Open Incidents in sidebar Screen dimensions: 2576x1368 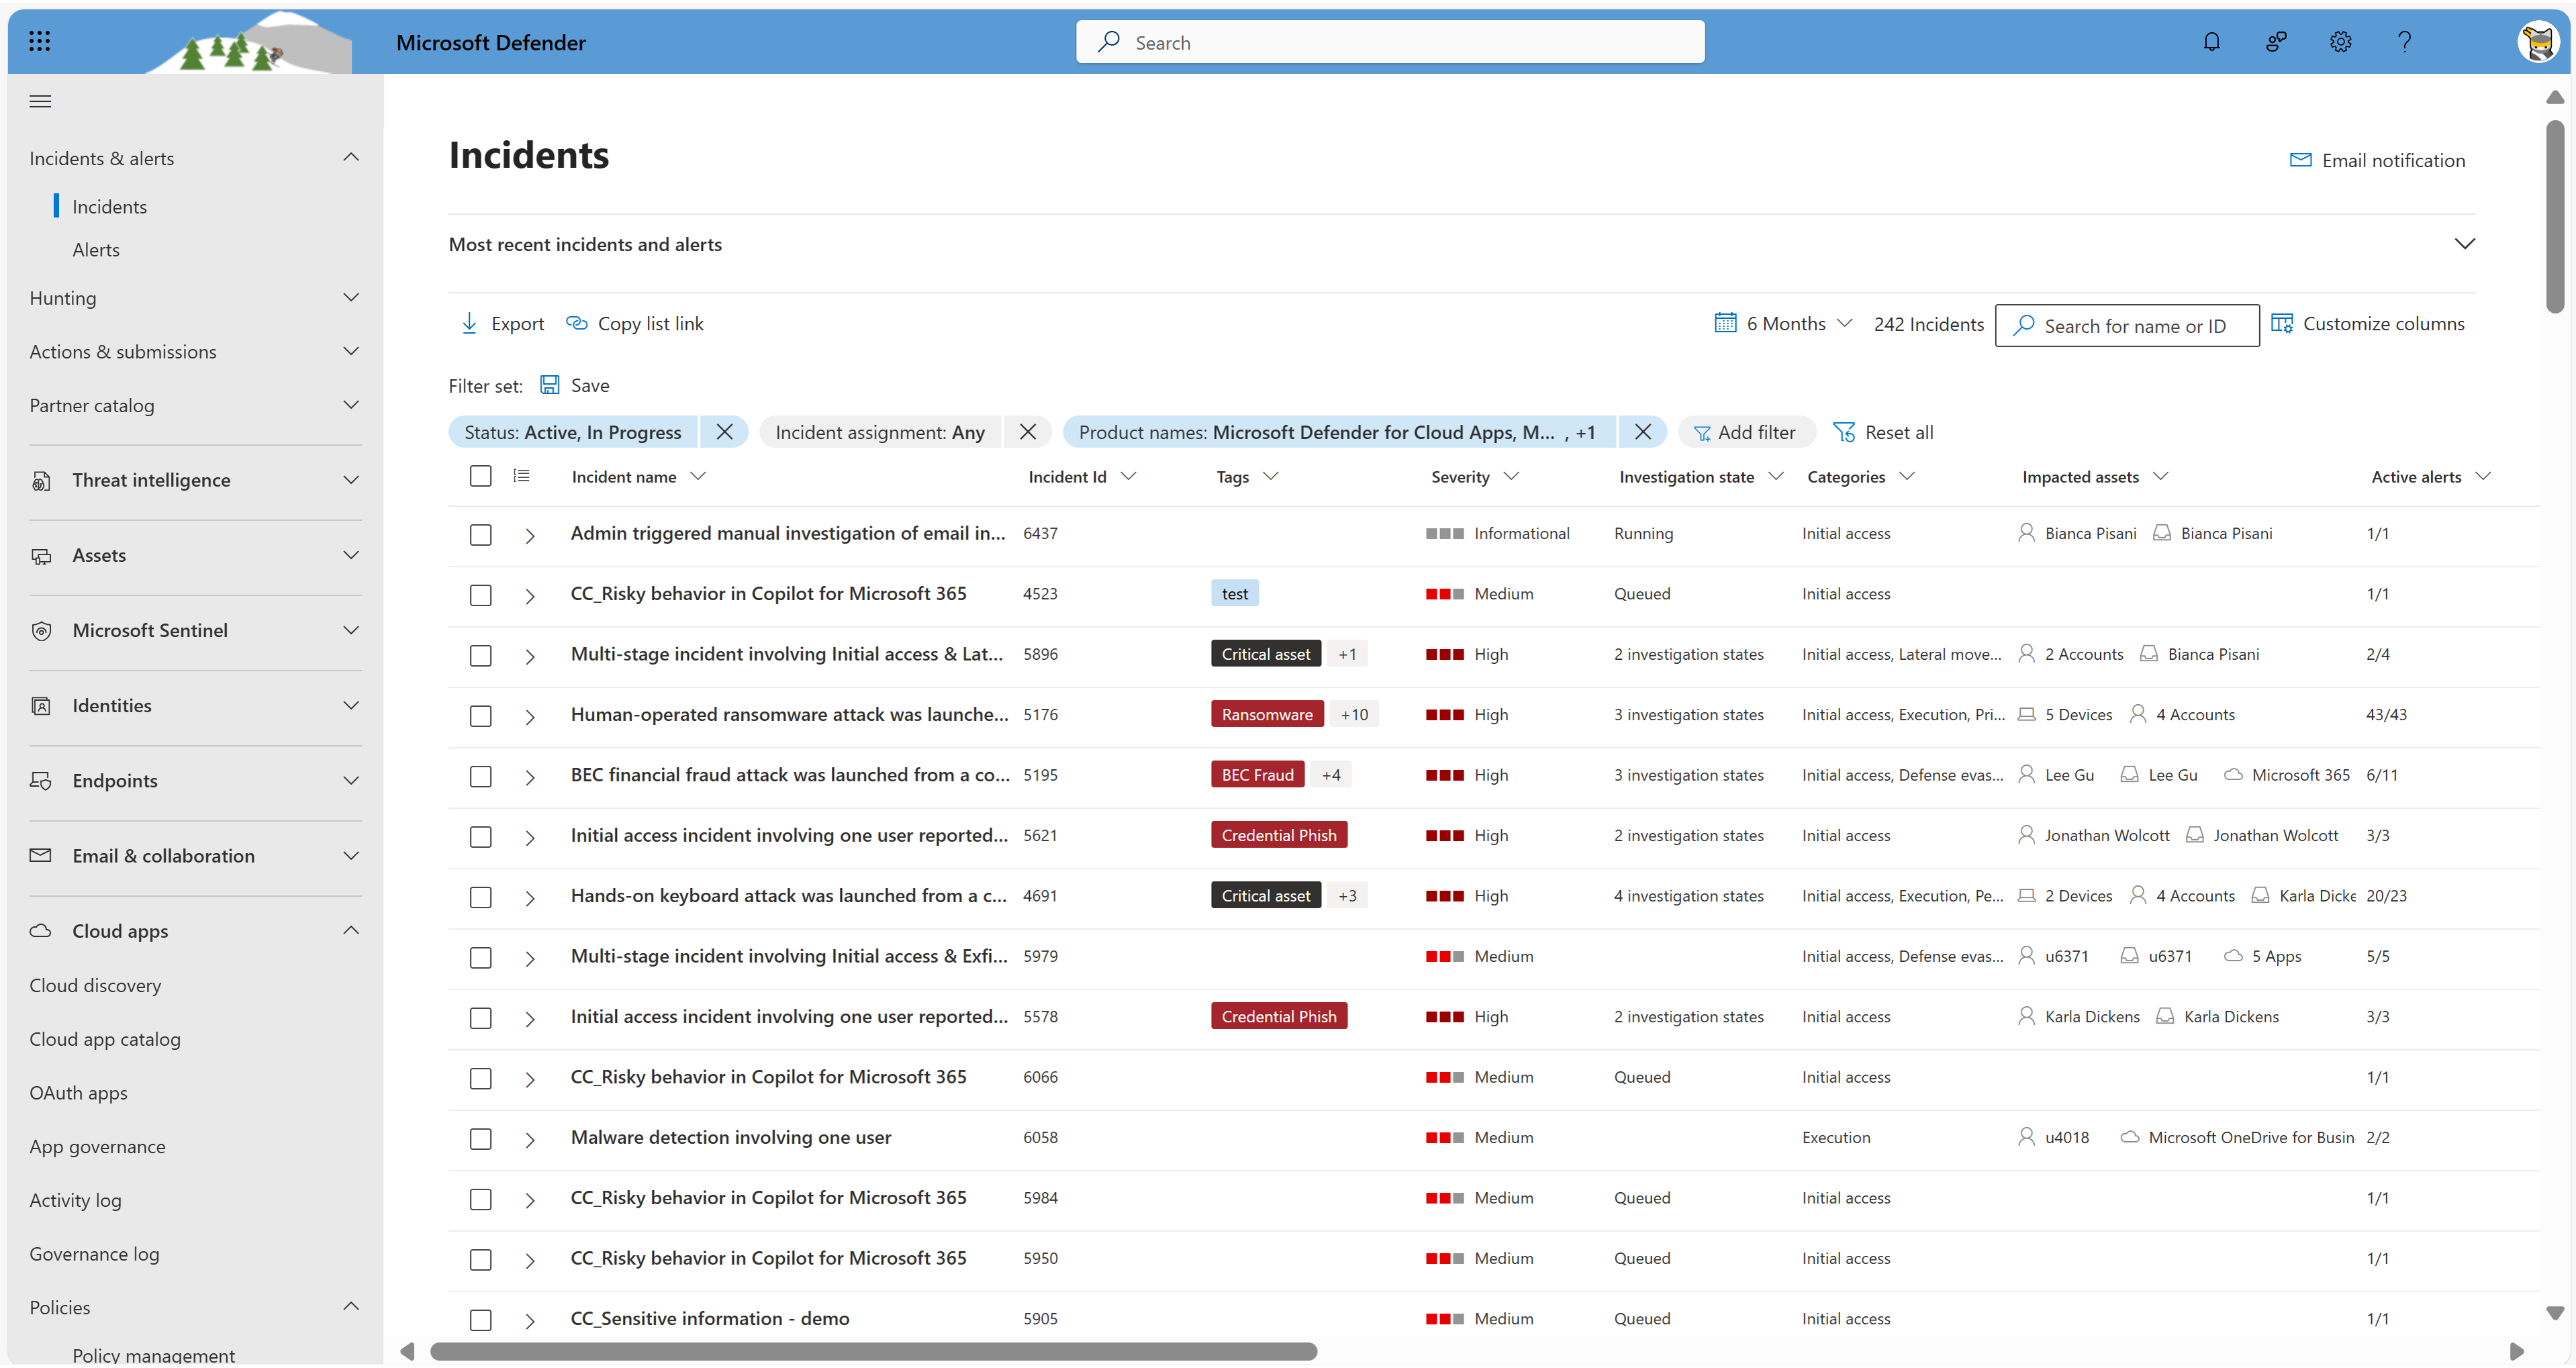point(110,207)
